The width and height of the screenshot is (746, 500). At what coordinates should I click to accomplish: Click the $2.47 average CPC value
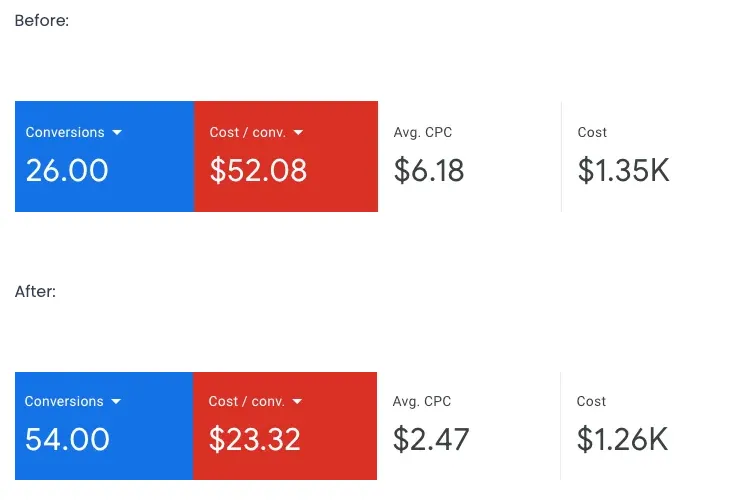tap(430, 439)
